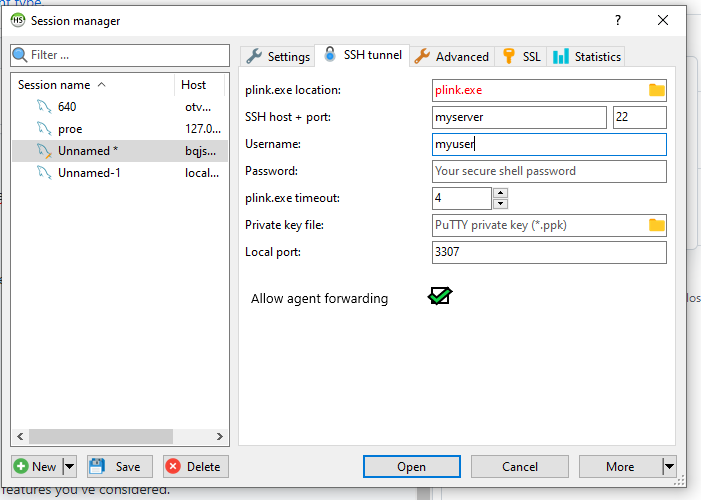
Task: Click the More button
Action: (x=621, y=466)
